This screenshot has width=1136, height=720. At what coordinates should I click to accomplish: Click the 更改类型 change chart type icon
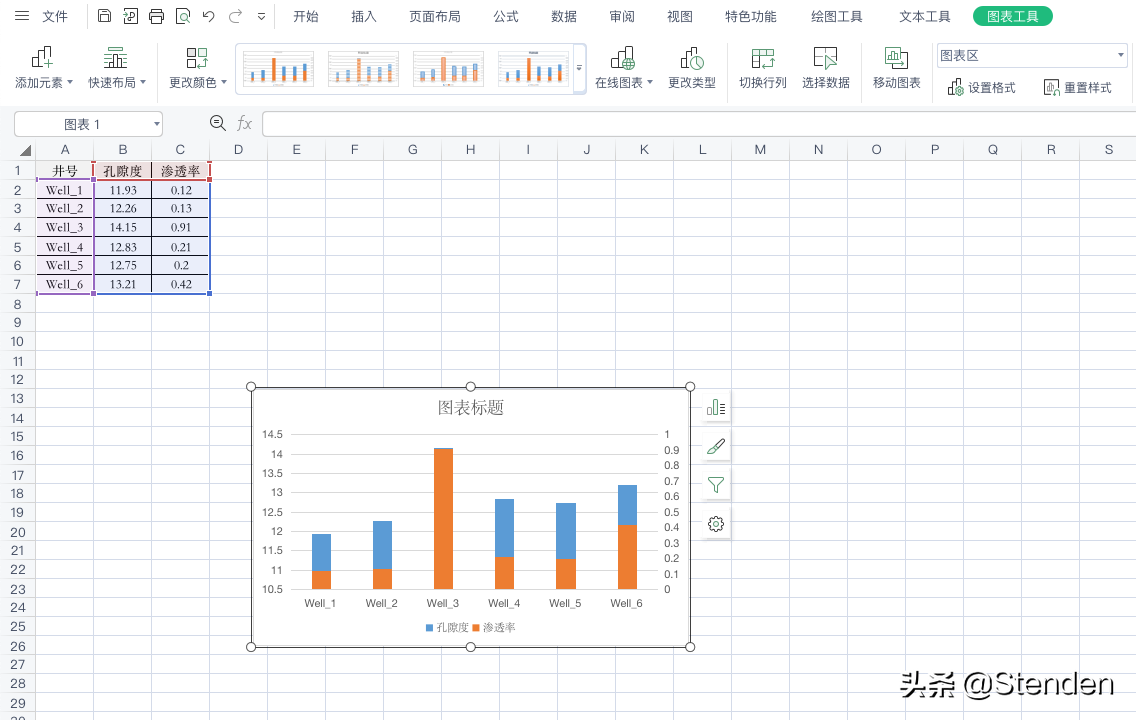tap(692, 58)
